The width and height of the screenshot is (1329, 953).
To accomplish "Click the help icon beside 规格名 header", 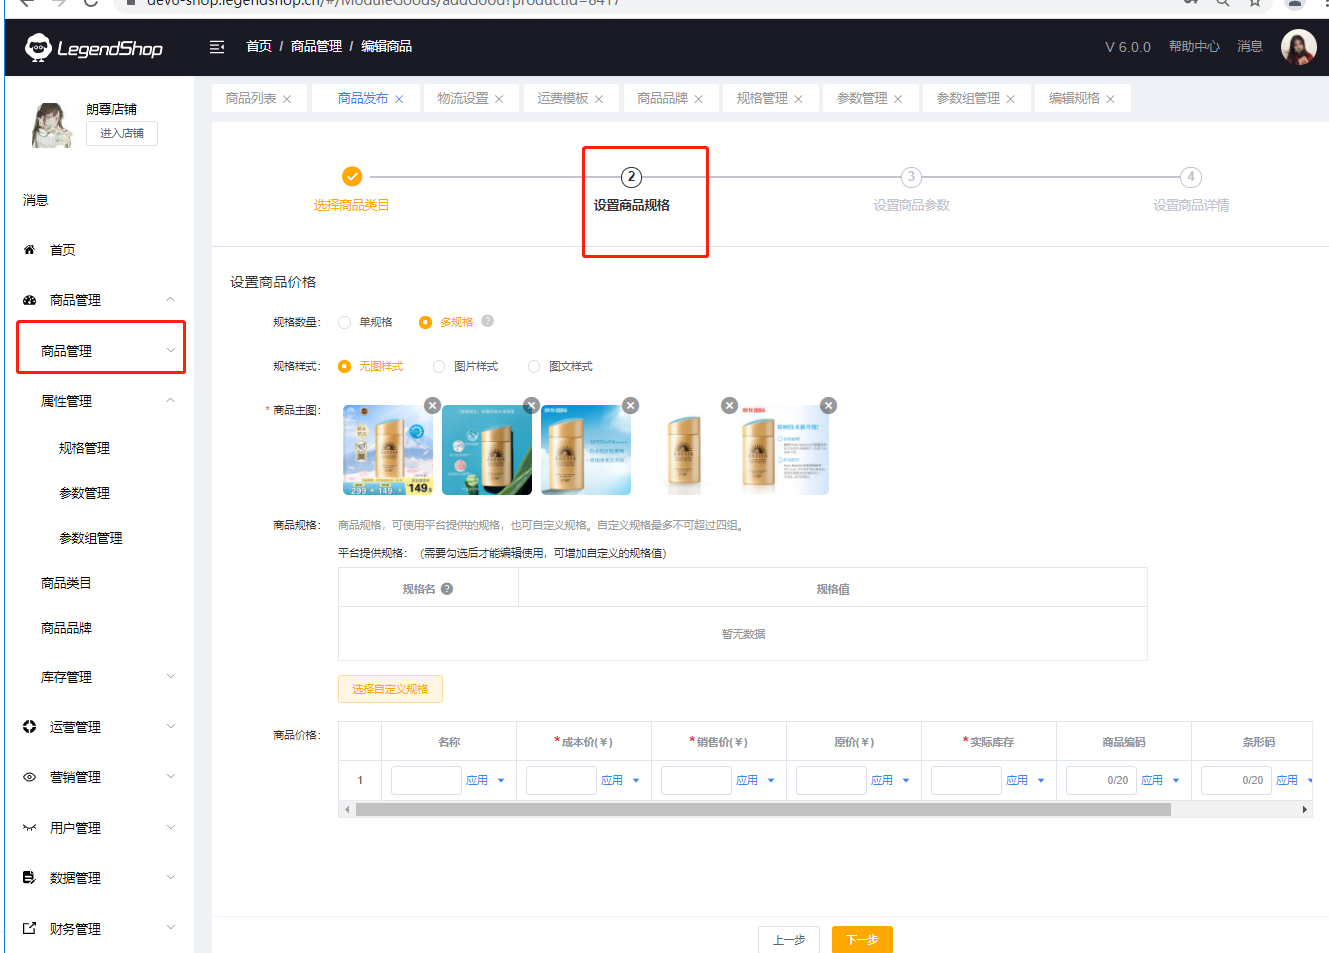I will [x=447, y=589].
